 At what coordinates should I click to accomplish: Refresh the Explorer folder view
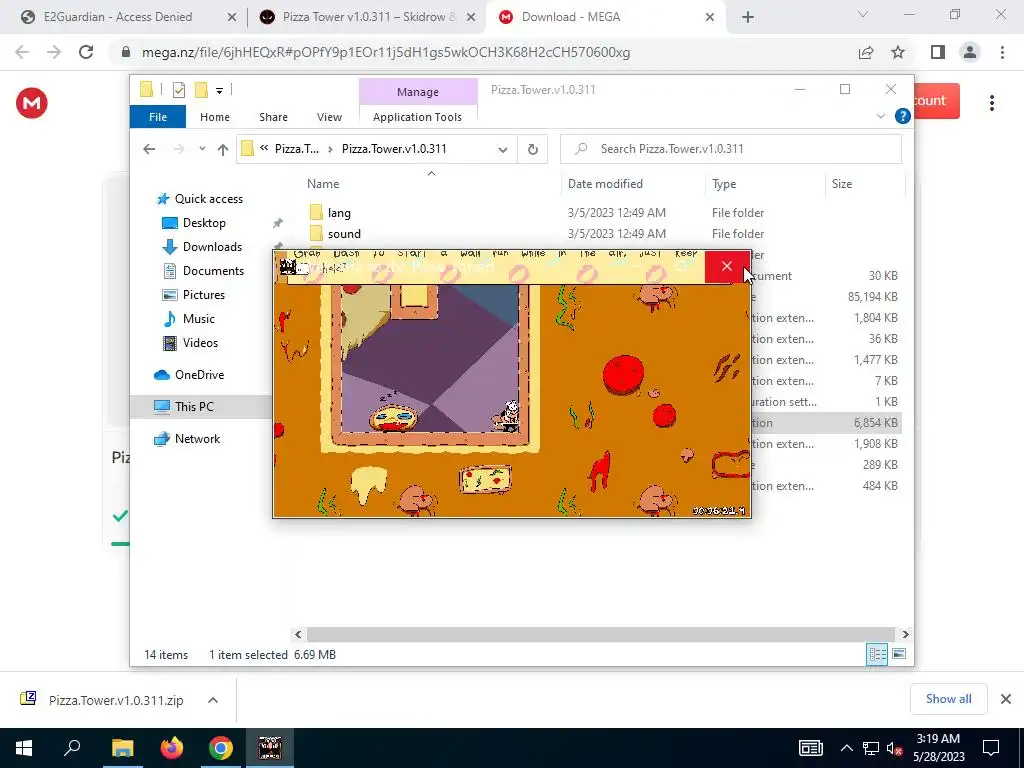(533, 149)
